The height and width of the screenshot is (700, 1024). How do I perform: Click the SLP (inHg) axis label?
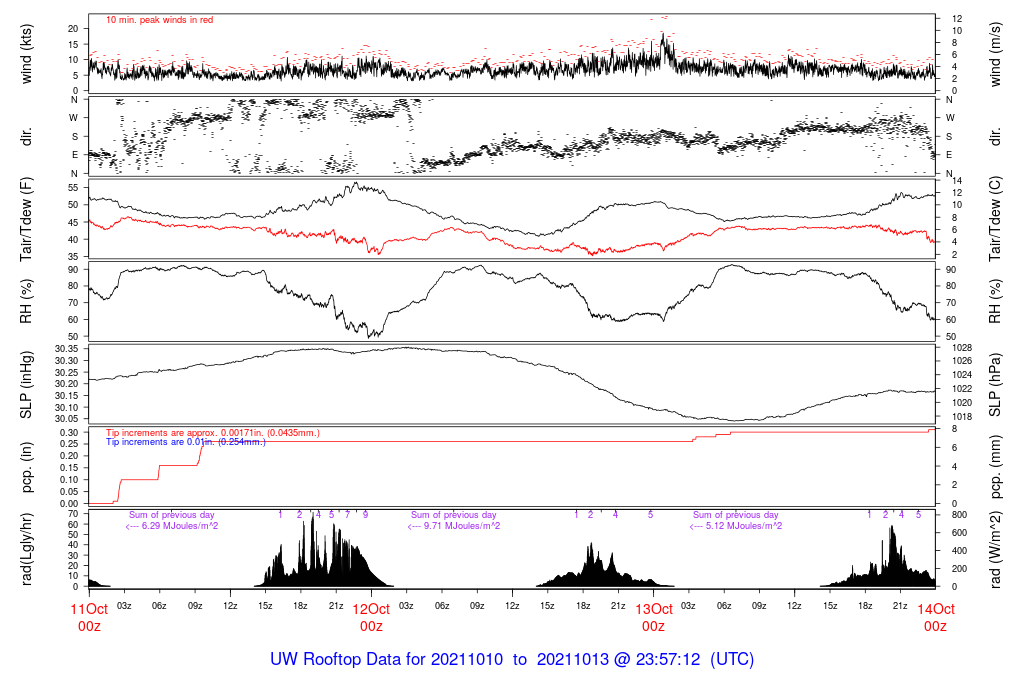27,385
